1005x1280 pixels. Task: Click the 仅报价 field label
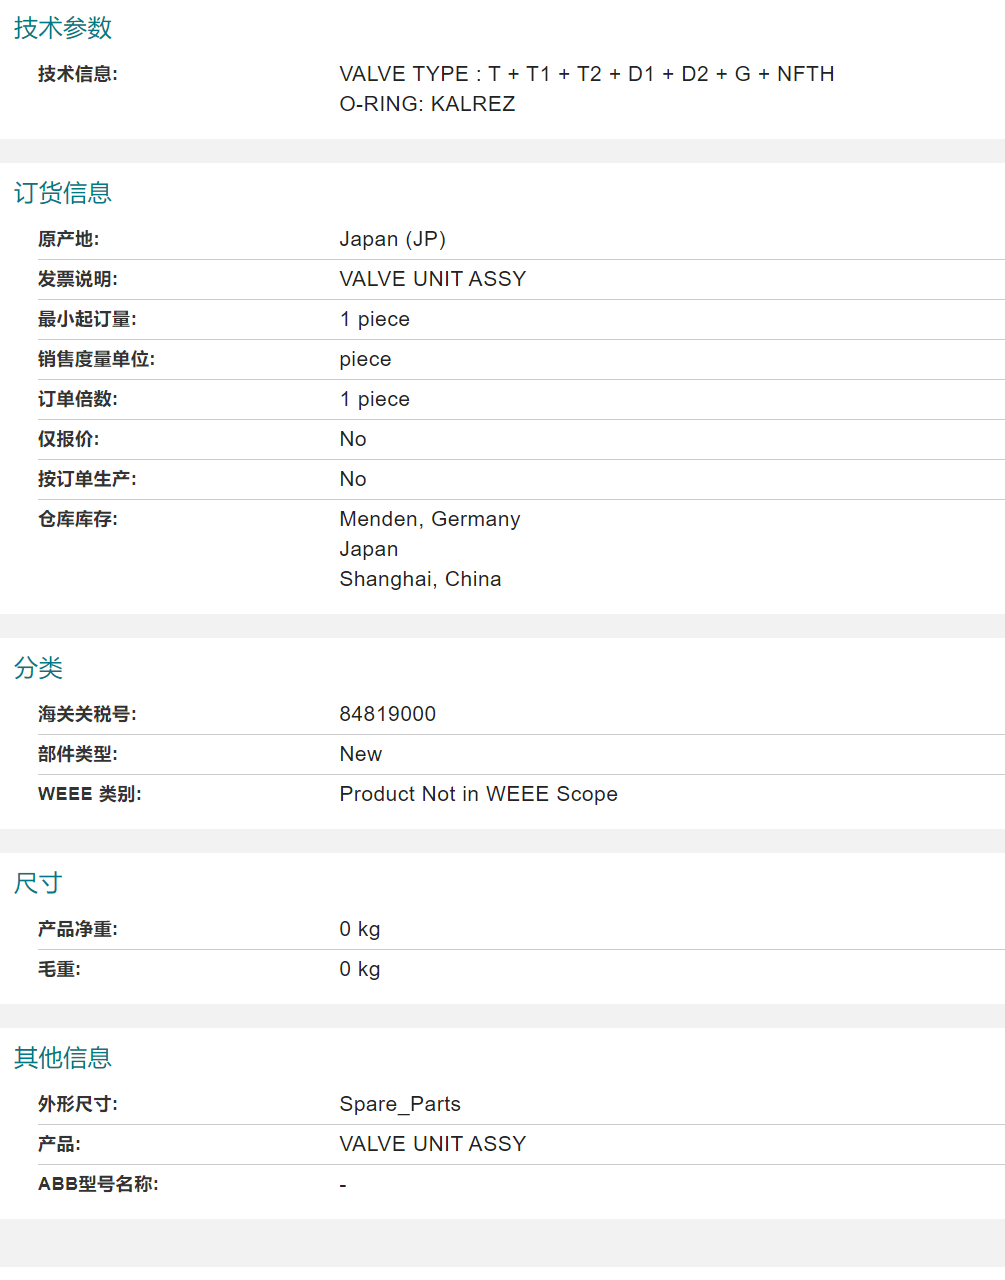68,439
